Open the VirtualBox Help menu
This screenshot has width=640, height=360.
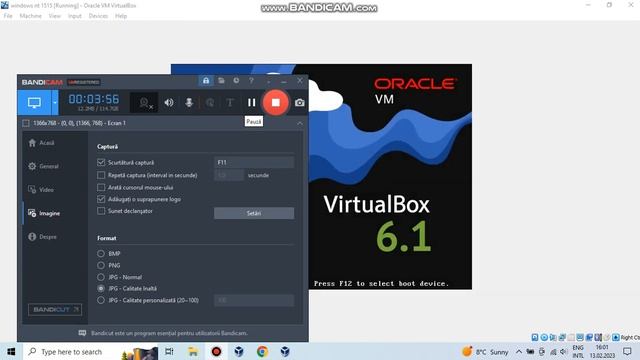pyautogui.click(x=121, y=16)
